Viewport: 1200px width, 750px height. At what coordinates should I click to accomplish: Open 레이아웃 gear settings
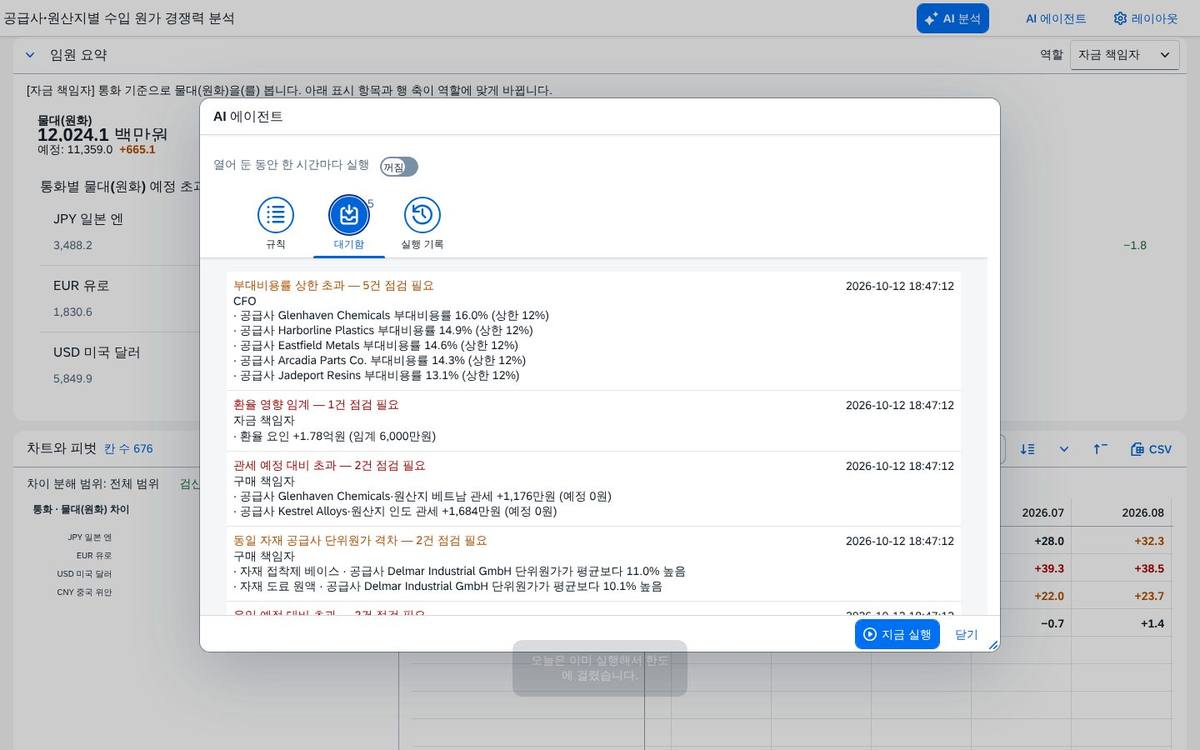click(1146, 18)
